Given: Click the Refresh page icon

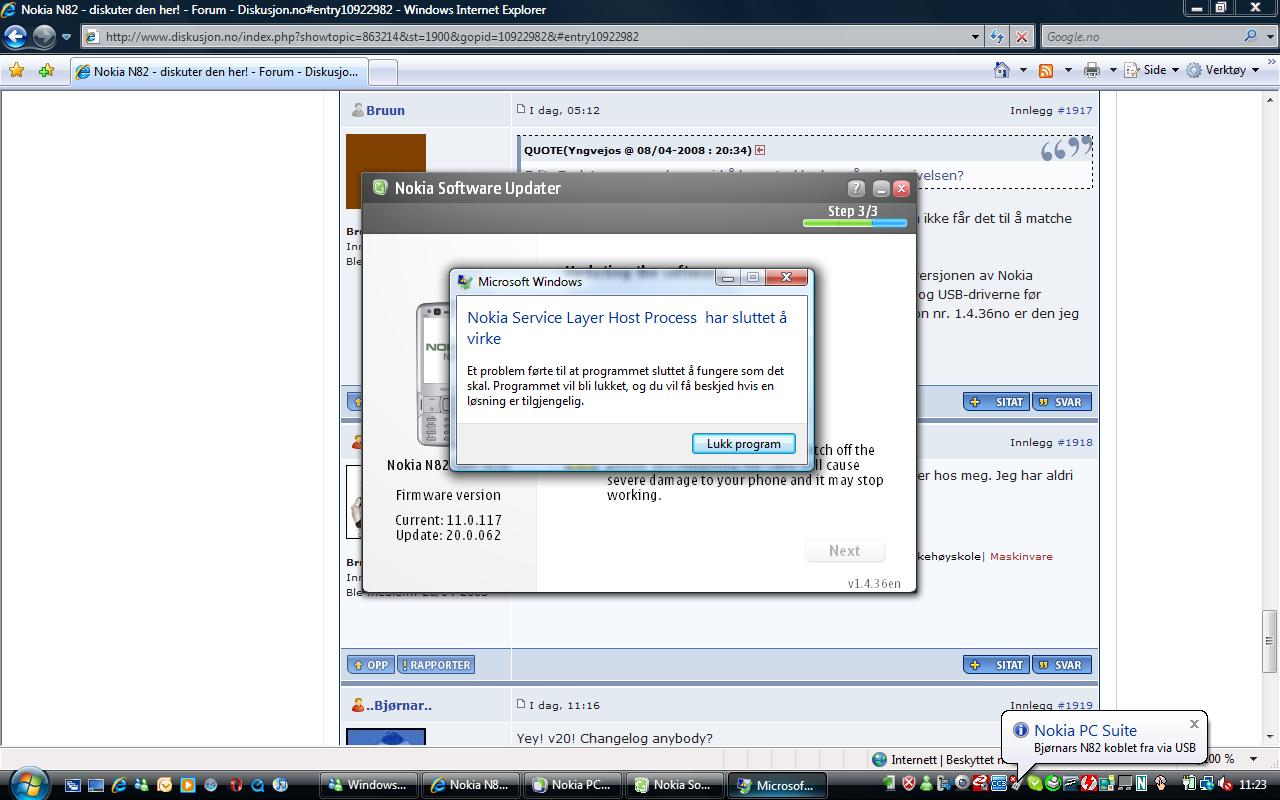Looking at the screenshot, I should (997, 37).
